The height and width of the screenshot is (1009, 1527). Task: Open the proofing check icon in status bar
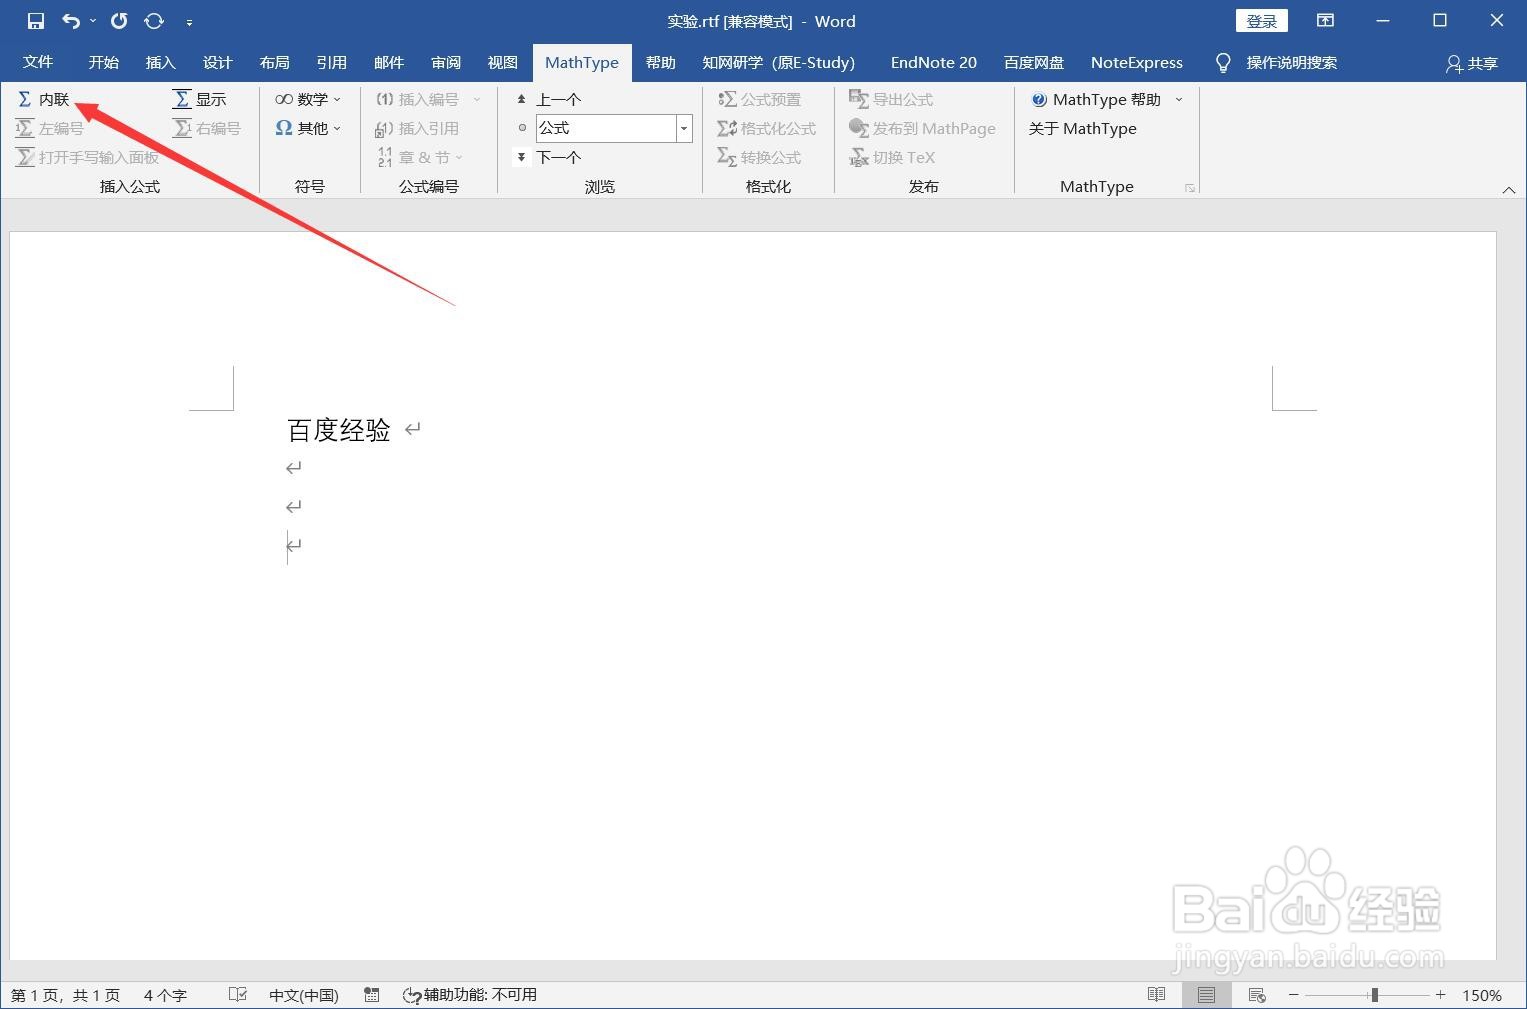pos(237,995)
